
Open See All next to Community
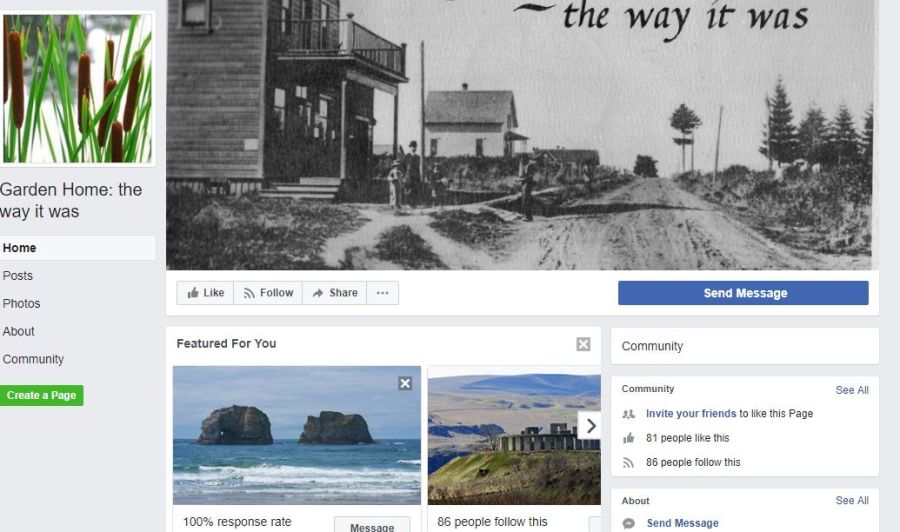coord(852,390)
